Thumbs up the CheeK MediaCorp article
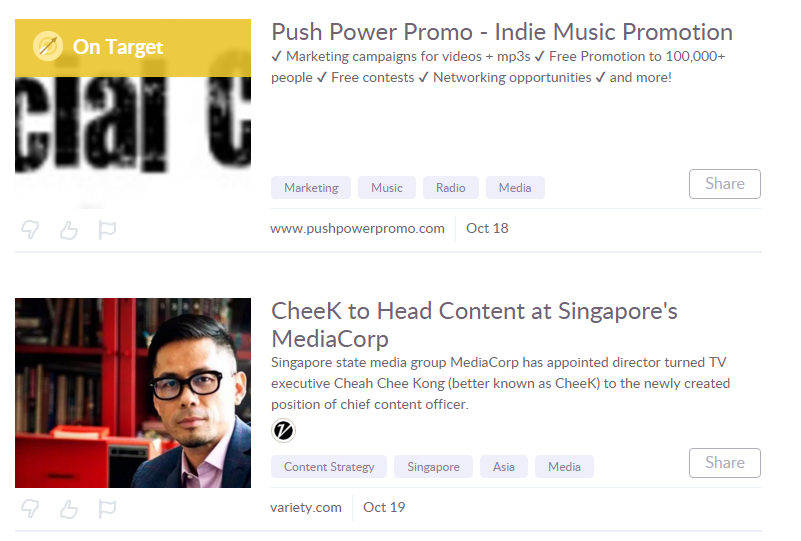Screen dimensions: 801x541 click(x=68, y=509)
